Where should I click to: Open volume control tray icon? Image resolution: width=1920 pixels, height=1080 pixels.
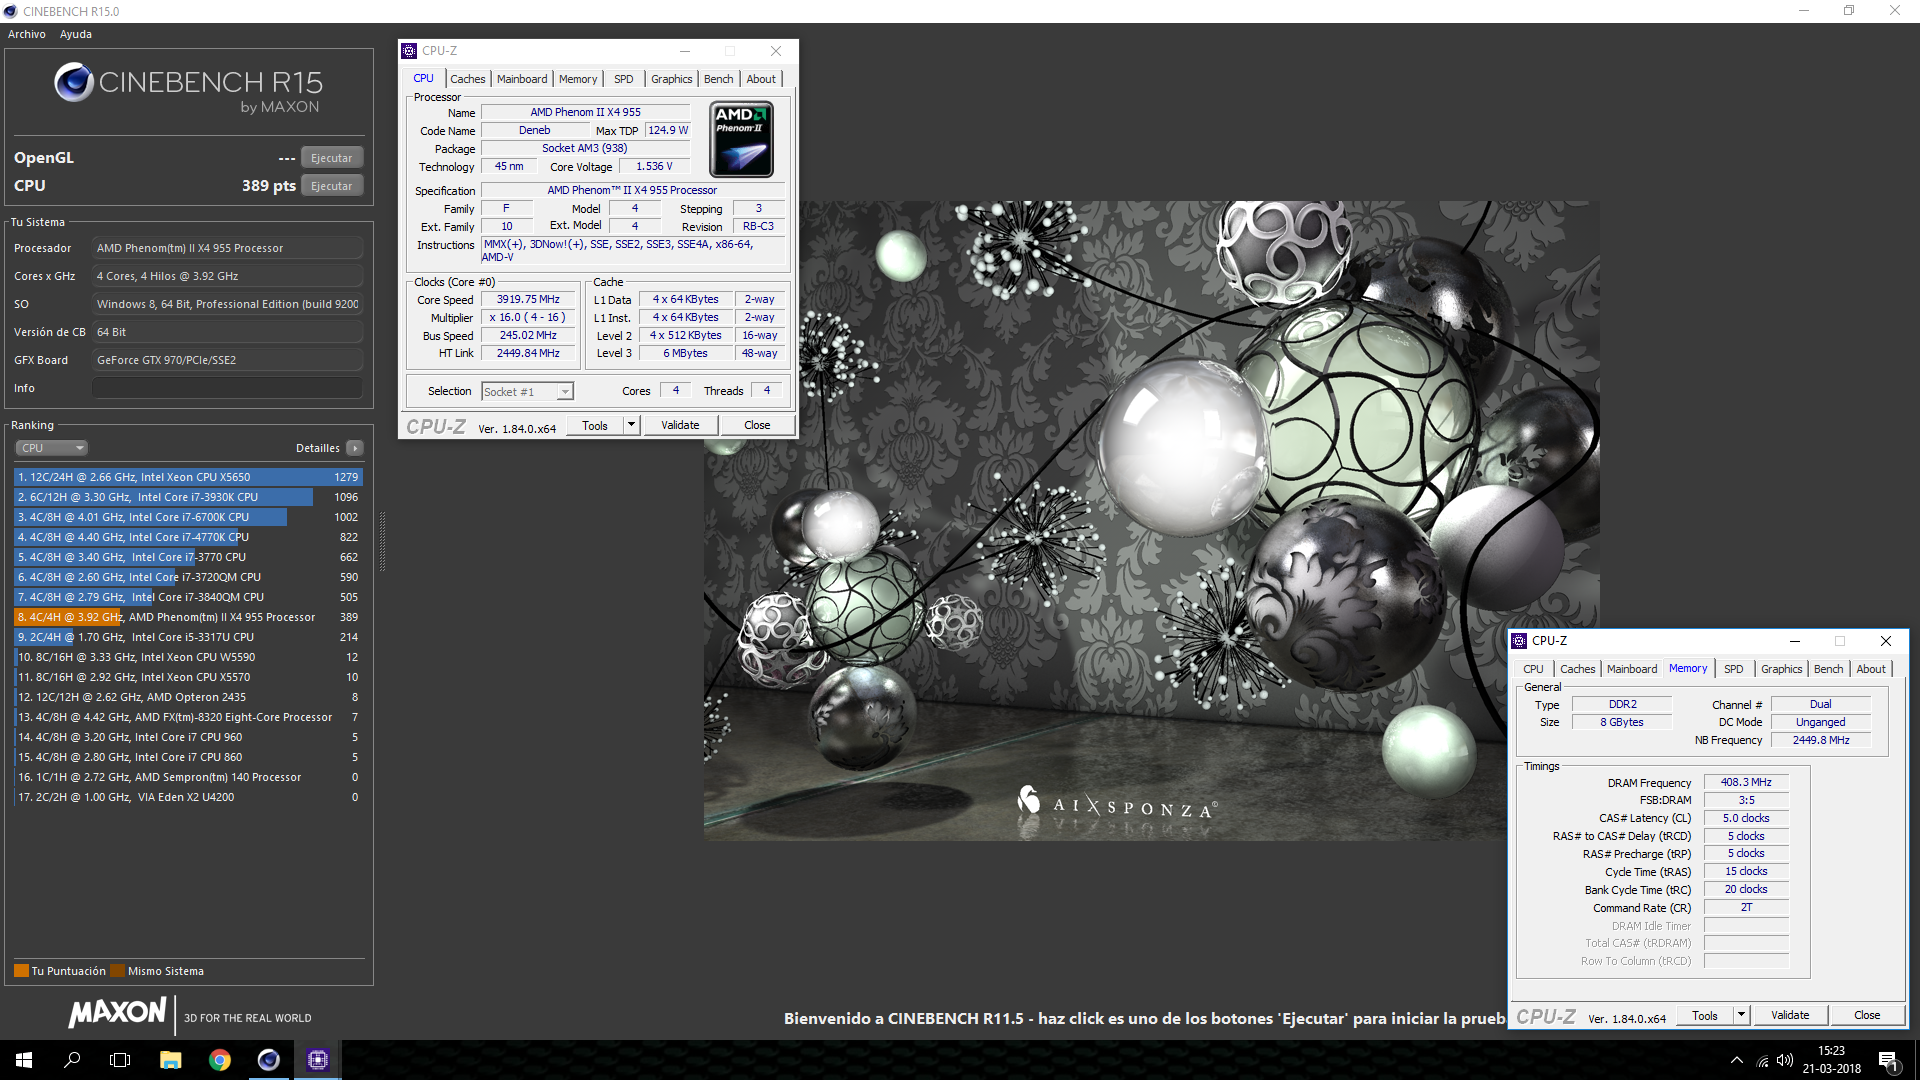click(x=1785, y=1060)
